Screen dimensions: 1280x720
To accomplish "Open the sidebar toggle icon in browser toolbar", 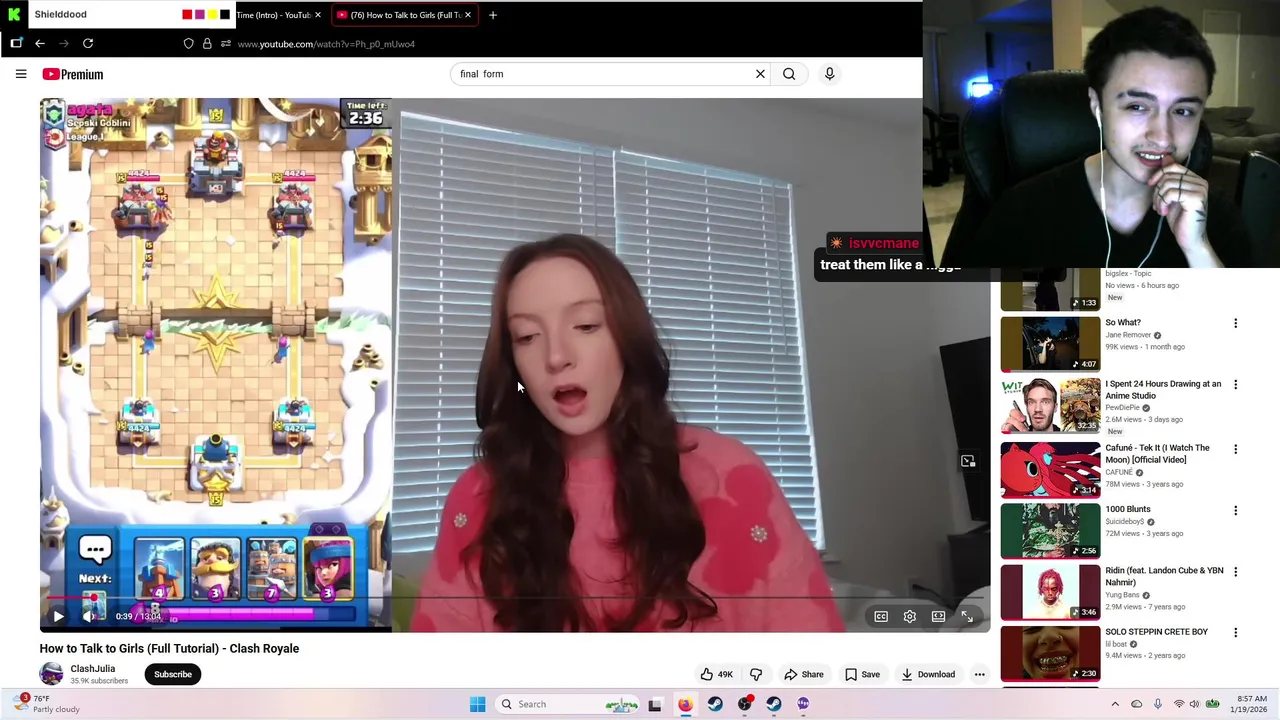I will [x=16, y=43].
